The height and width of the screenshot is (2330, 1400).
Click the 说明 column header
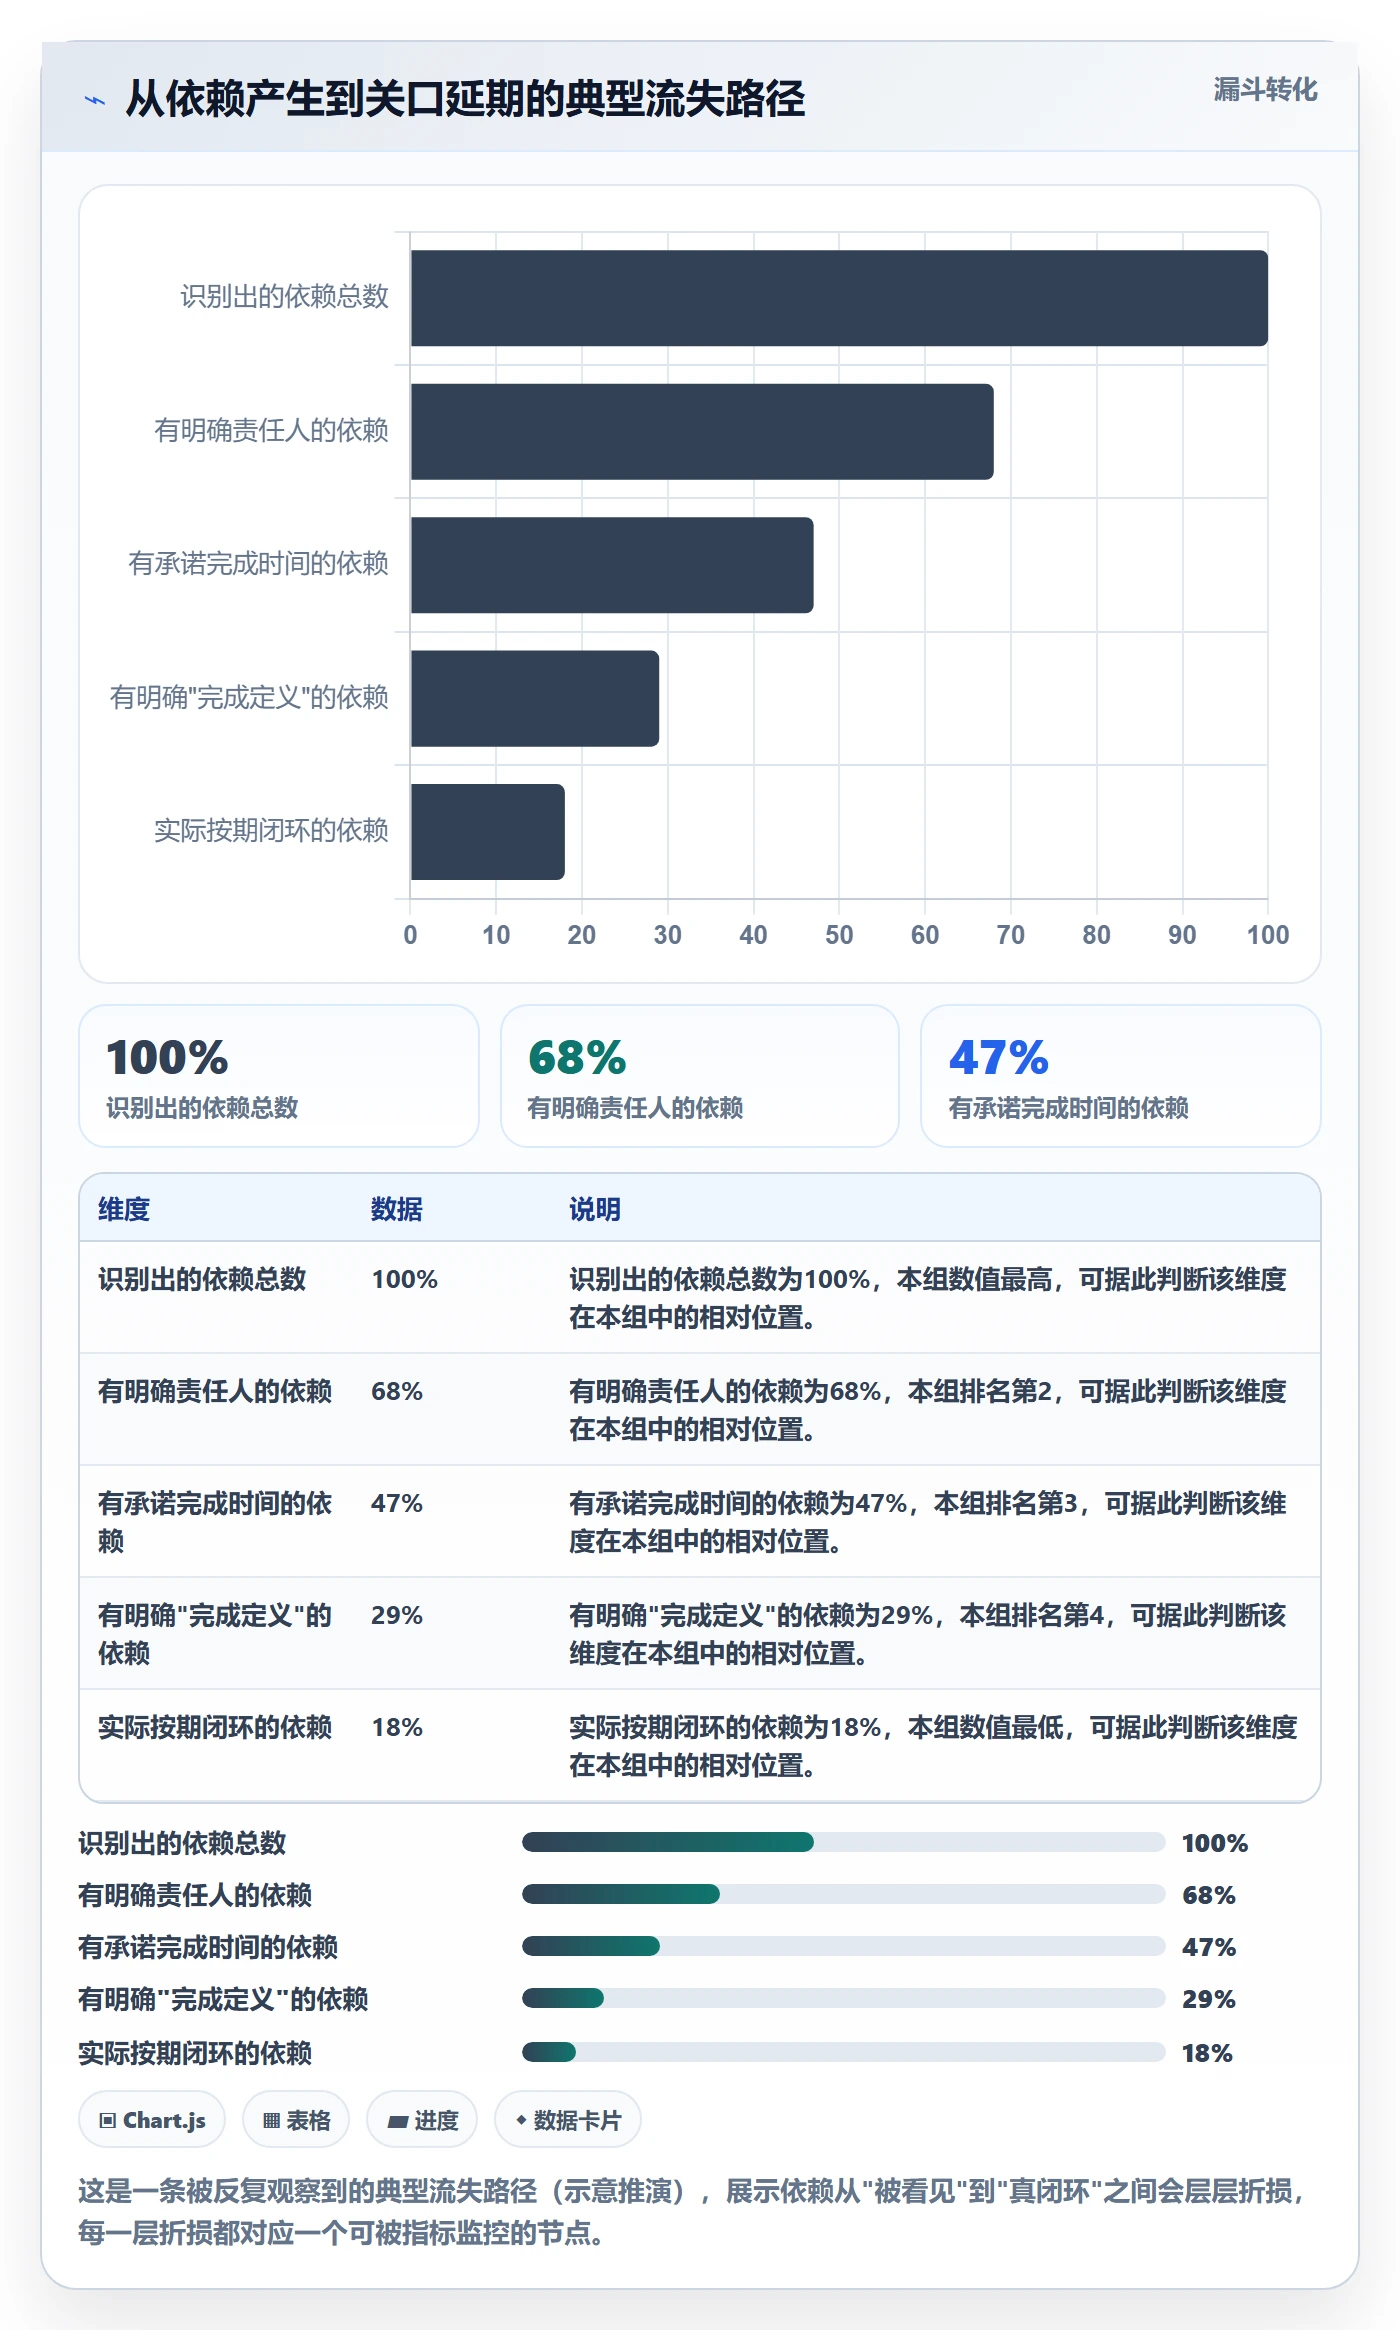click(x=595, y=1209)
